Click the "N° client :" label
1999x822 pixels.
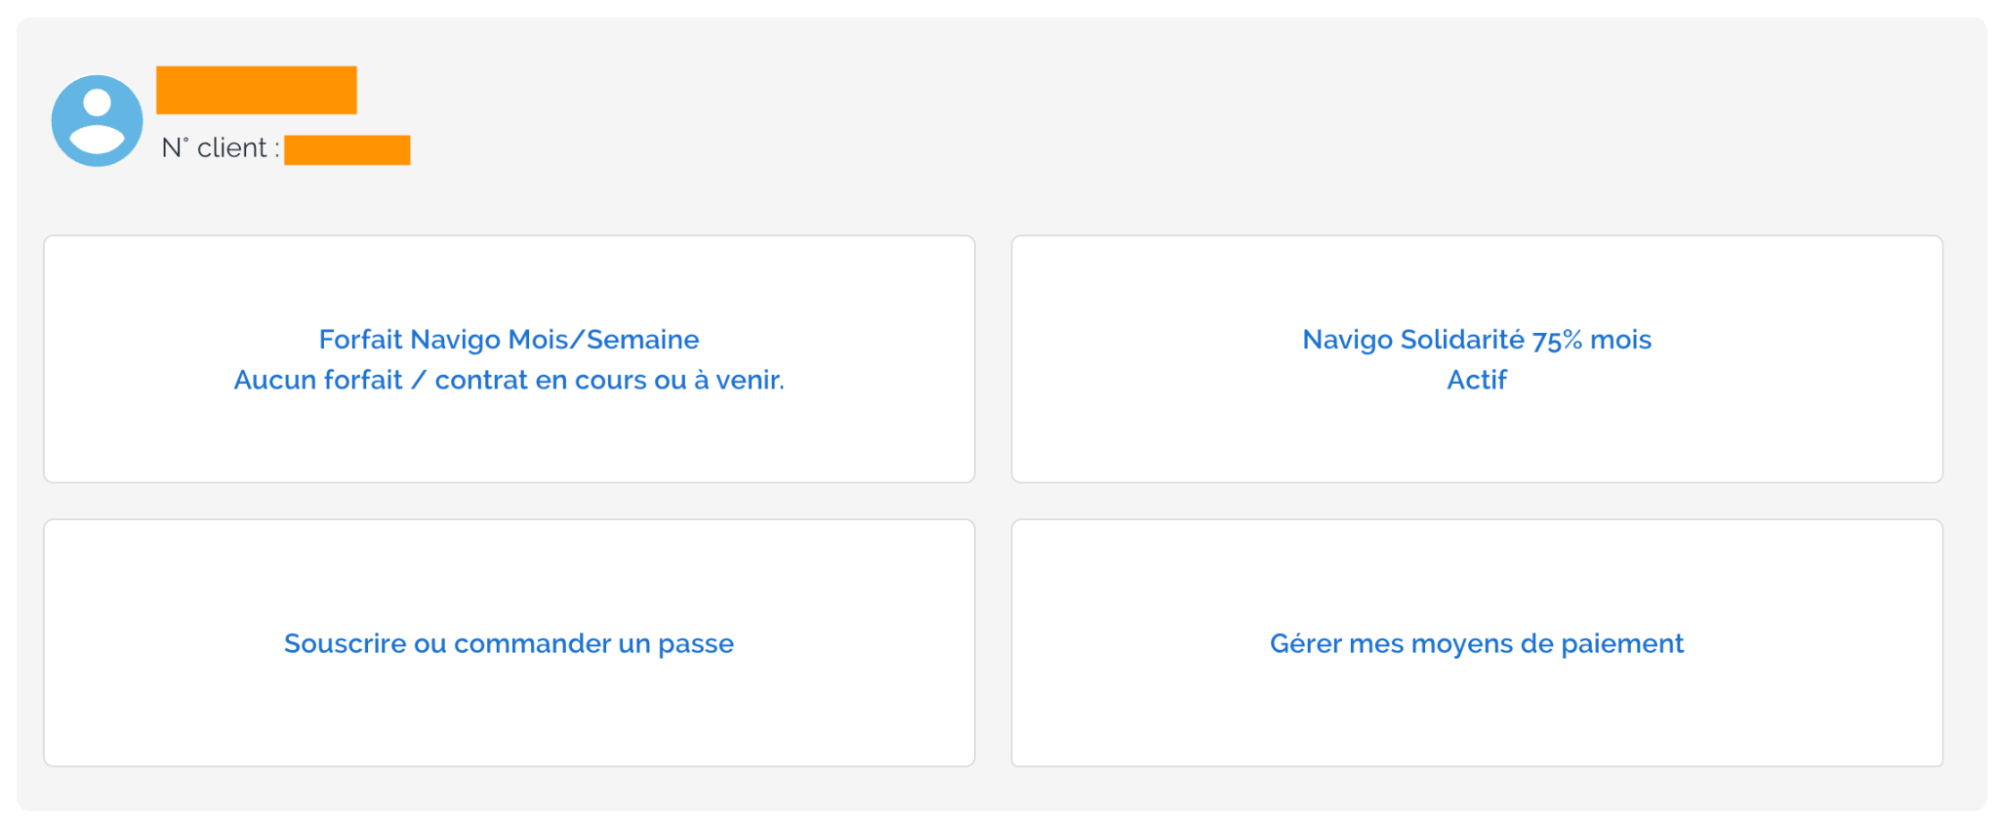[x=220, y=148]
